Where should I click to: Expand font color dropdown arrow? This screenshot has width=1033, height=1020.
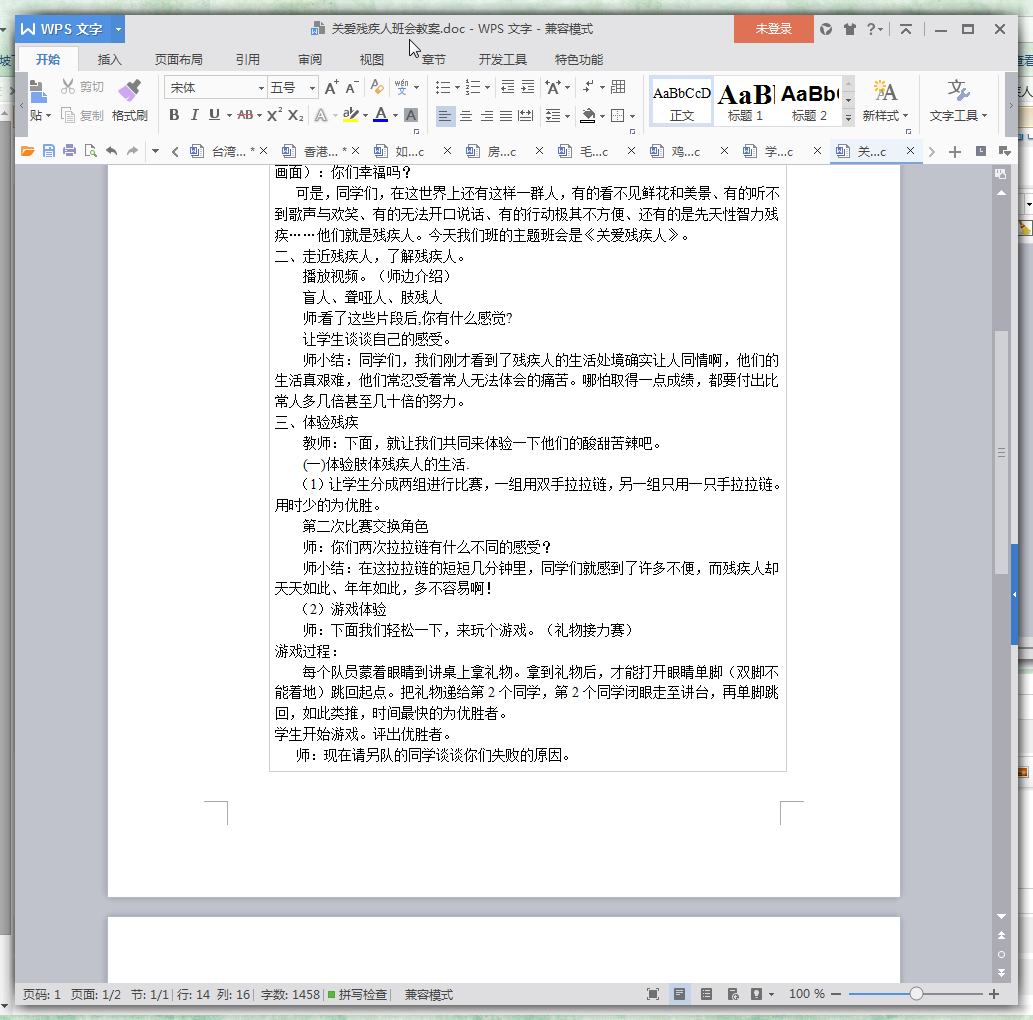click(395, 116)
